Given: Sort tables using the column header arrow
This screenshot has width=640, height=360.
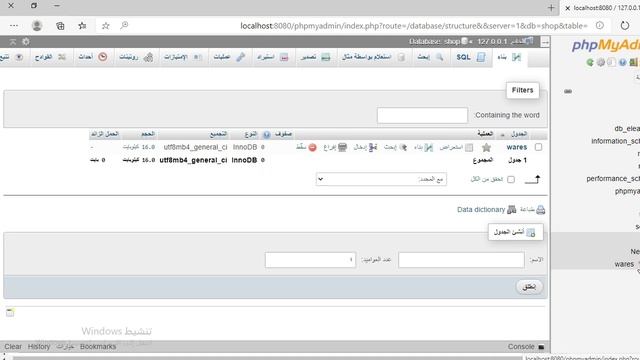Looking at the screenshot, I should pyautogui.click(x=502, y=135).
